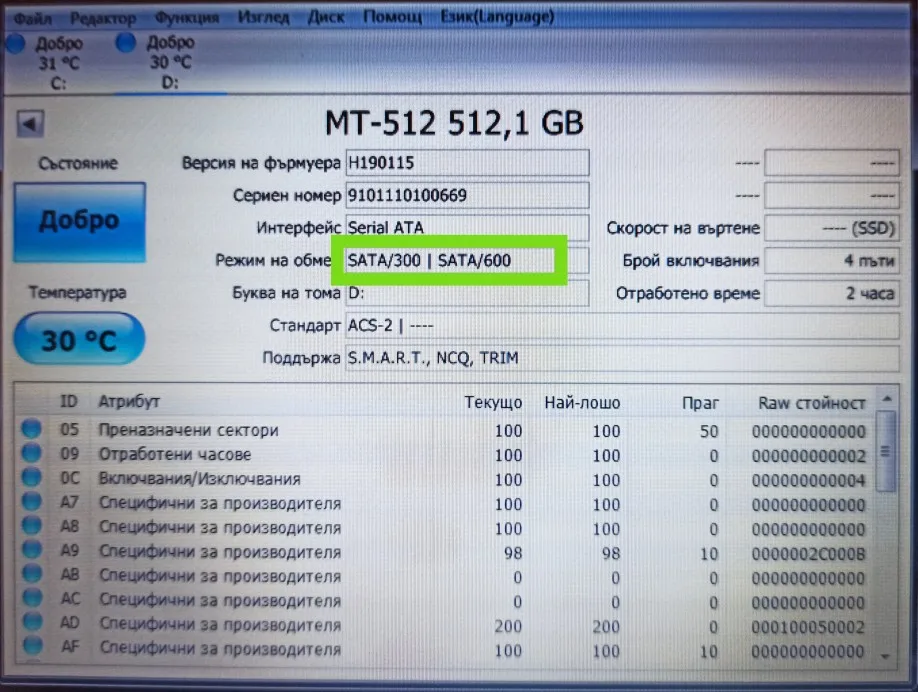Screen dimensions: 918x692
Task: Select the Преназначени сектори row text
Action: pos(188,430)
